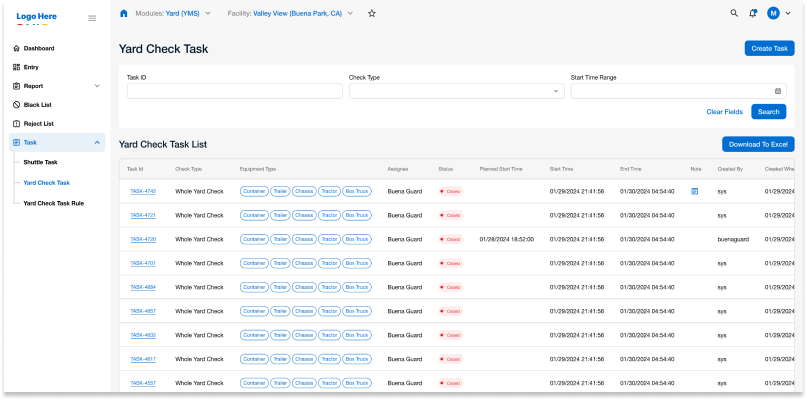Open the TASK-4720 link

click(143, 239)
